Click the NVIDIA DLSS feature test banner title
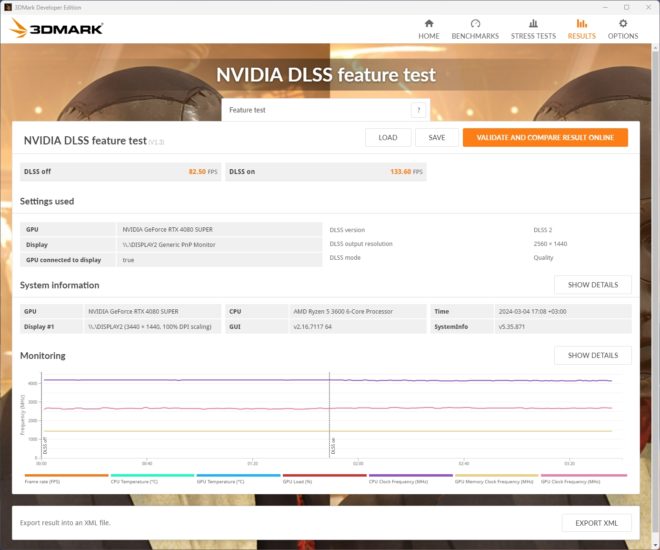The height and width of the screenshot is (550, 660). pos(326,75)
